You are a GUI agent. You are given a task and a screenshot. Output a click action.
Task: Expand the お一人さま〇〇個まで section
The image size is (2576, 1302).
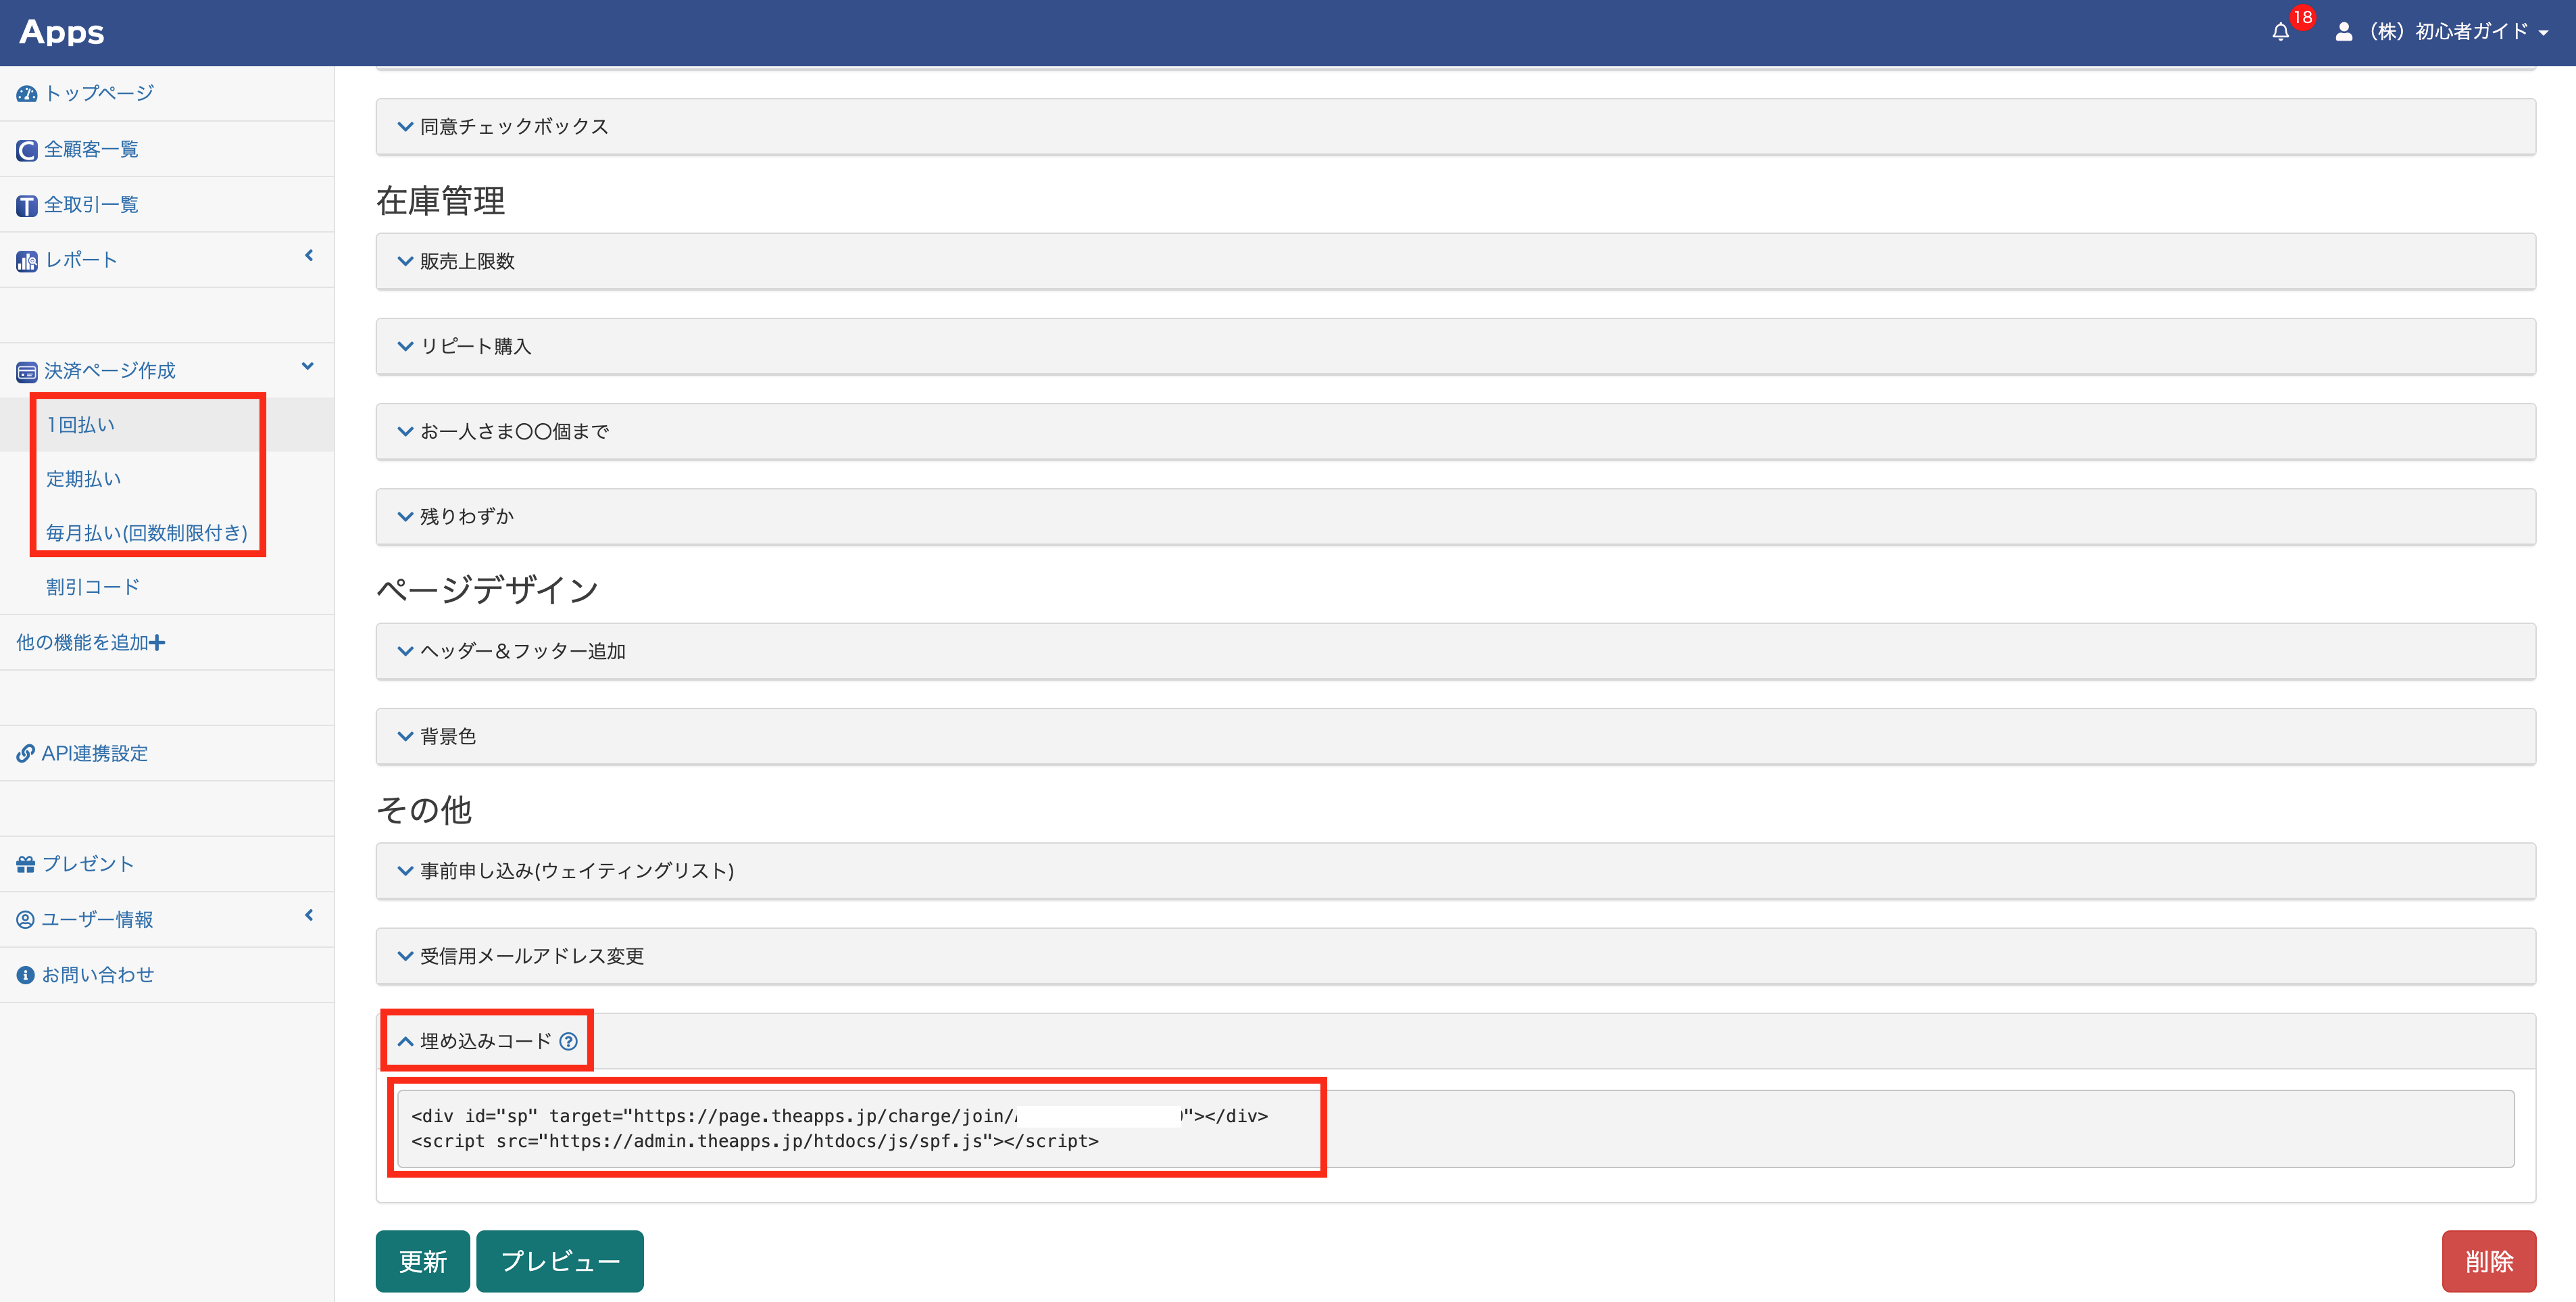[x=1455, y=432]
